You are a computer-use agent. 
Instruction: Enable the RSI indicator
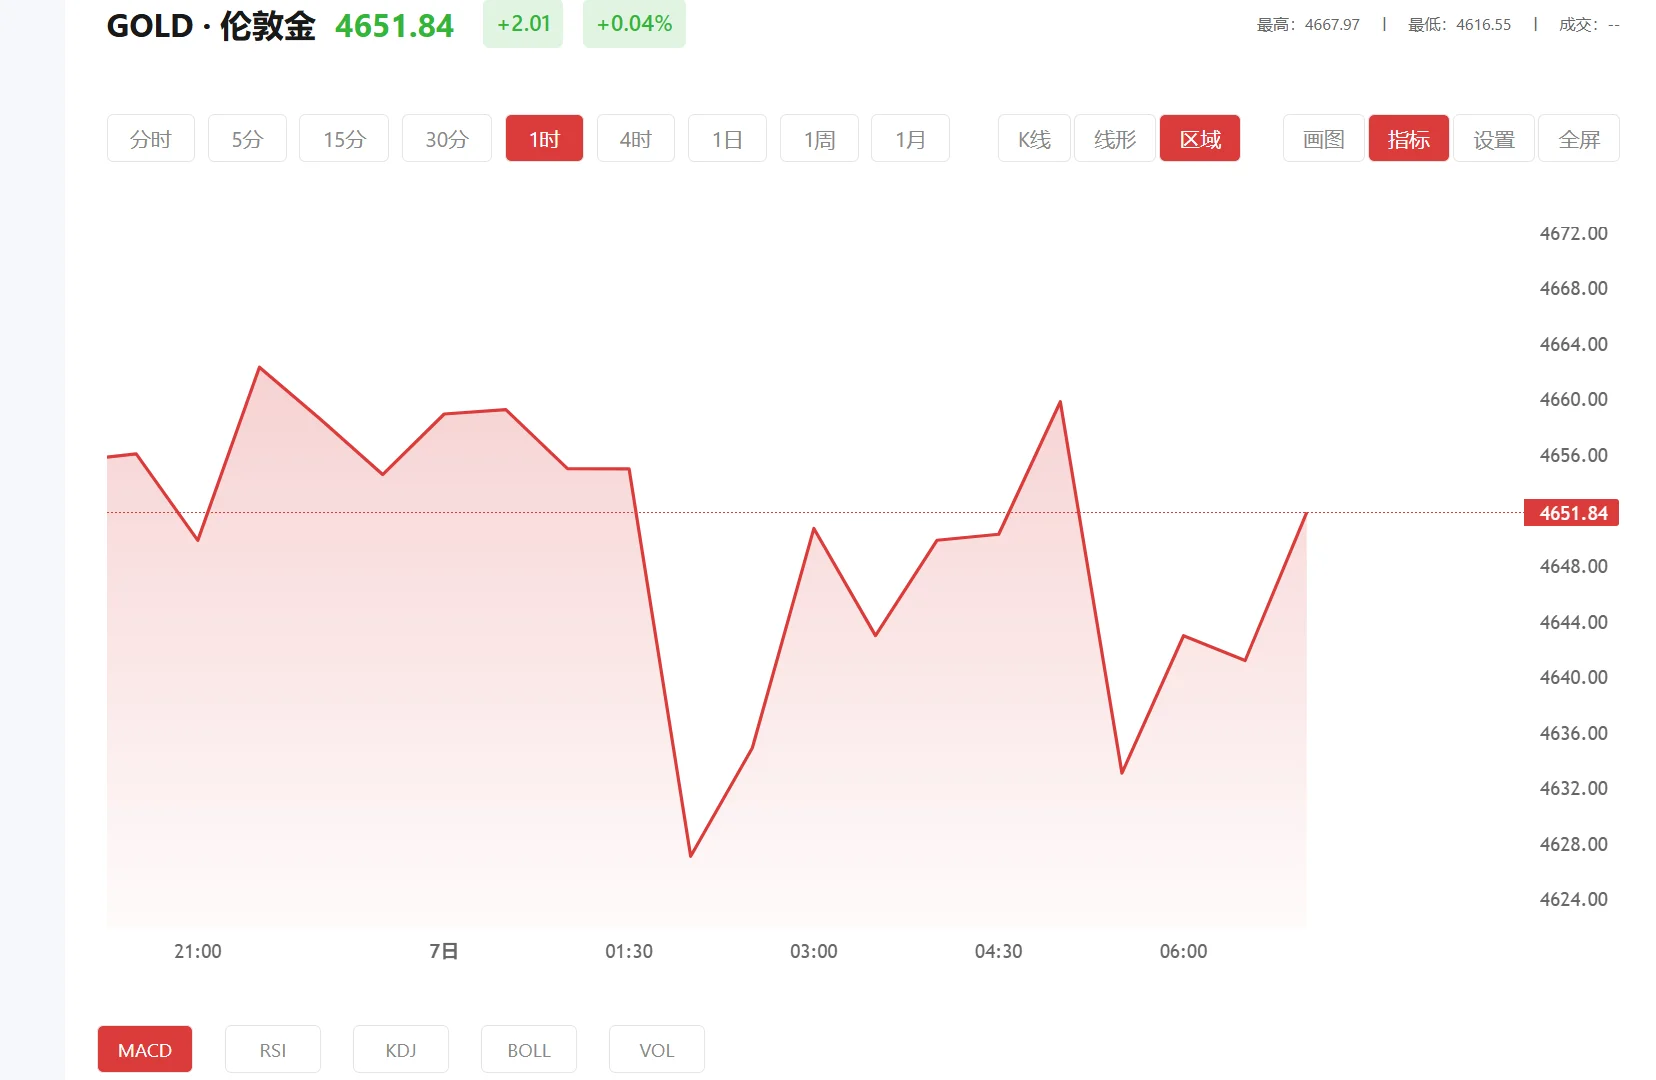coord(272,1049)
